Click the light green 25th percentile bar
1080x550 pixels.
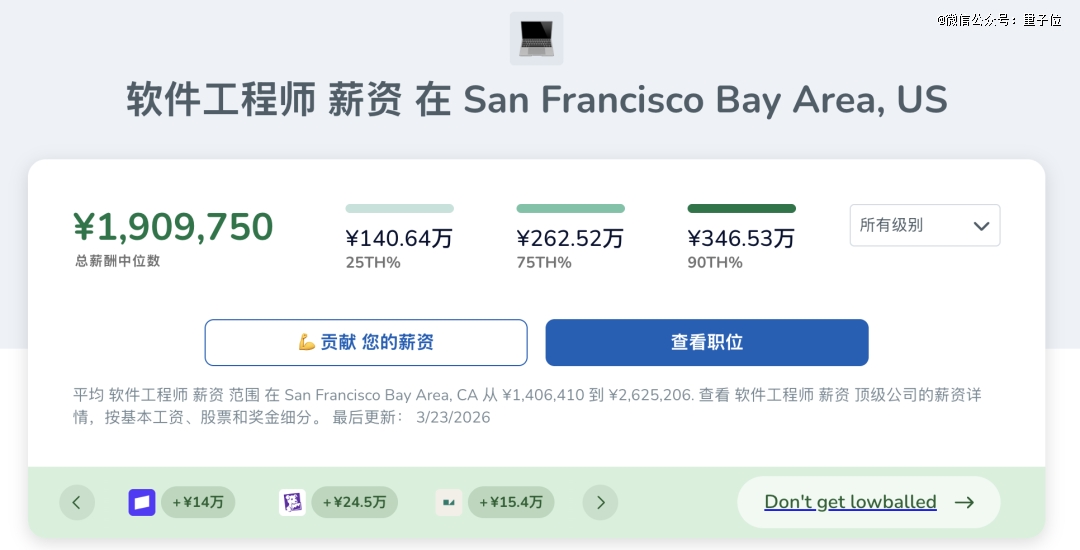click(x=399, y=209)
